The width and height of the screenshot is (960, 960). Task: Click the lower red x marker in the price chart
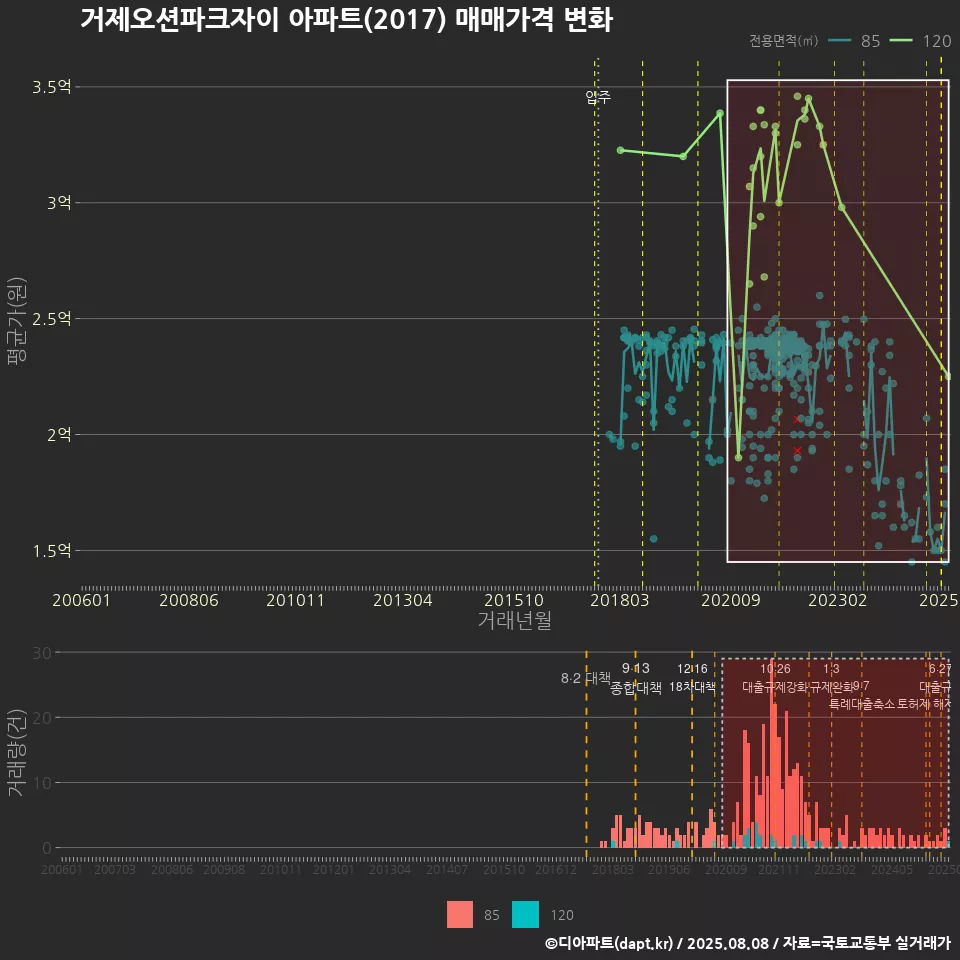point(797,451)
